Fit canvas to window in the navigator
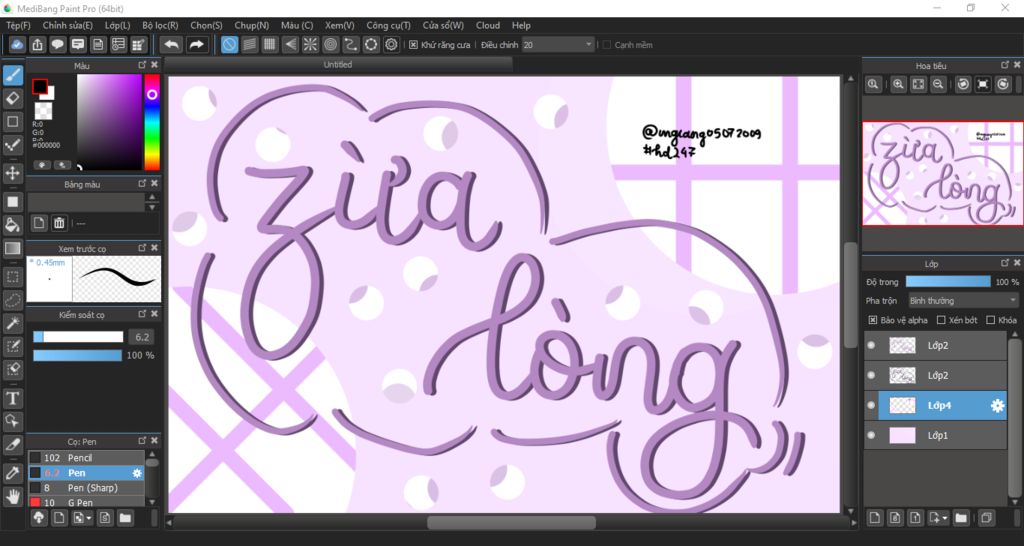The width and height of the screenshot is (1024, 546). (918, 84)
